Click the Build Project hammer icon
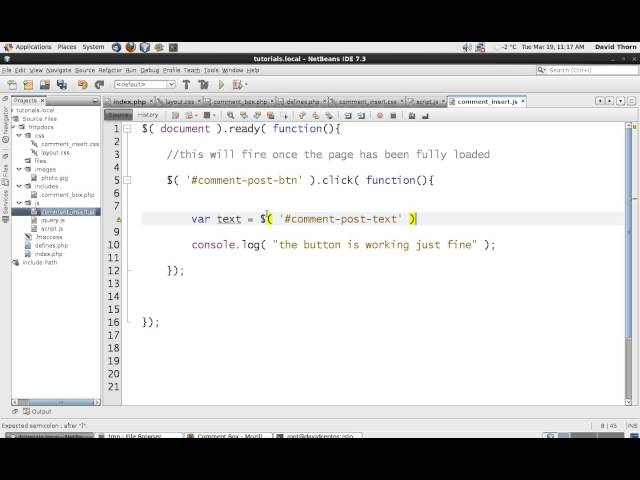Image resolution: width=640 pixels, height=480 pixels. click(186, 85)
